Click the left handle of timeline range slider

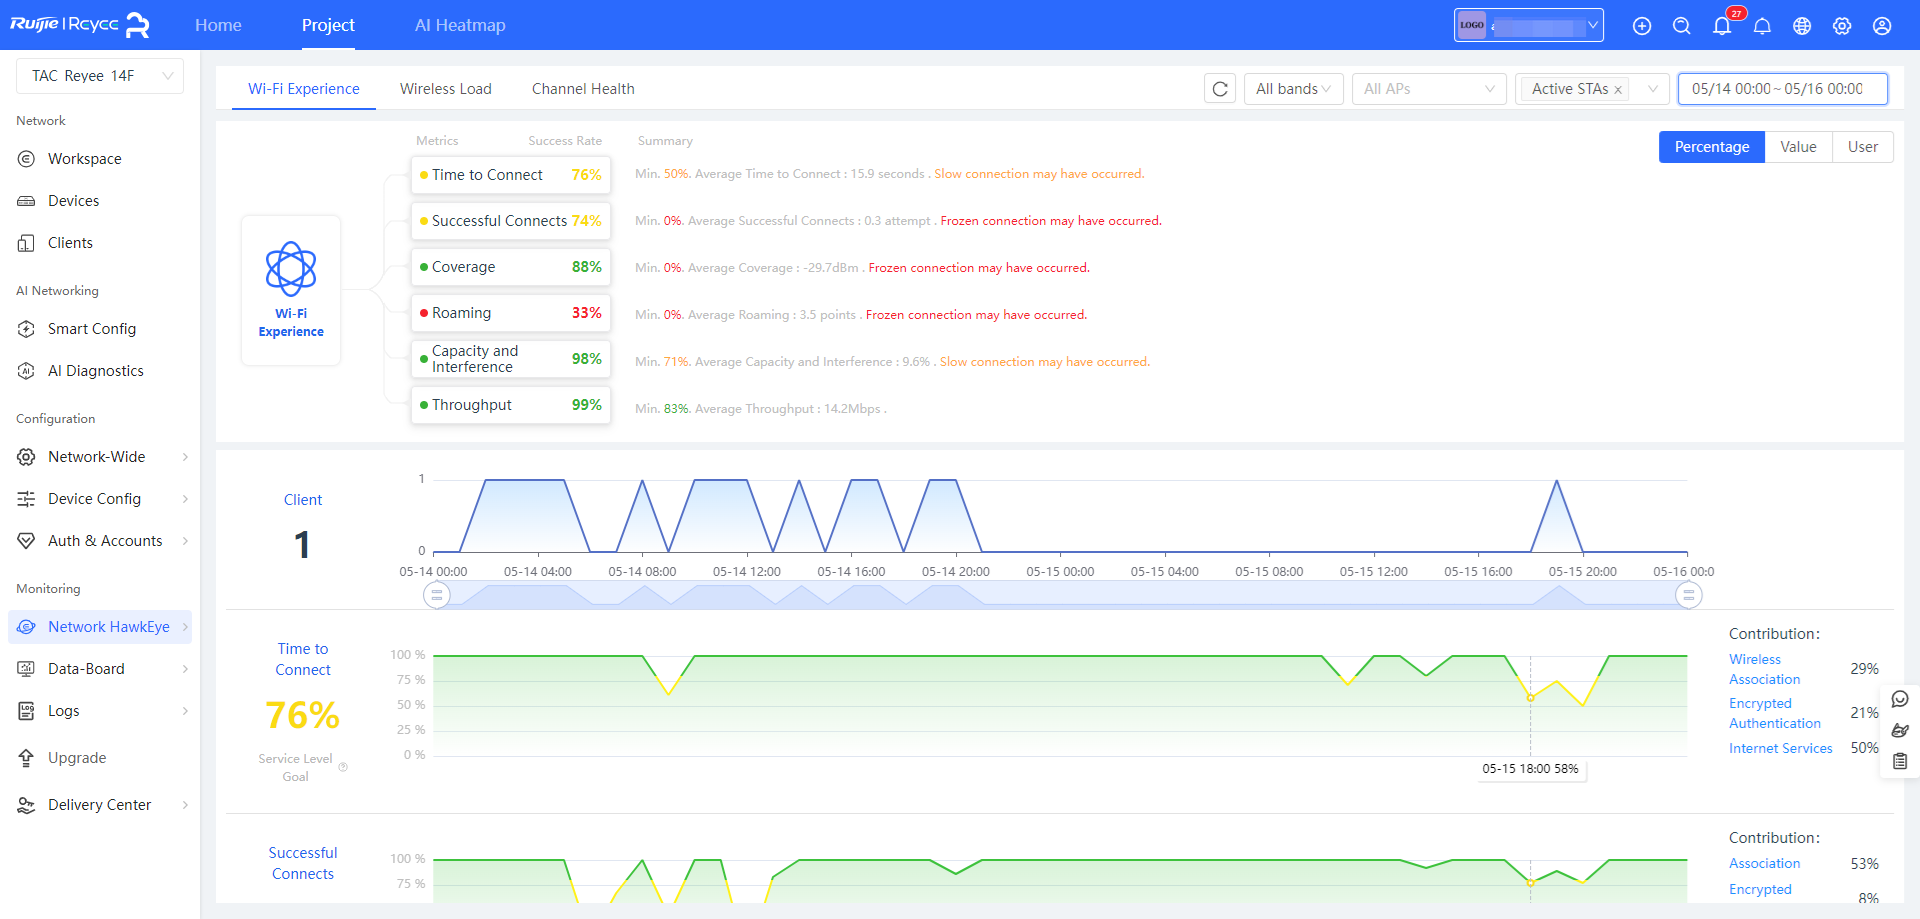click(436, 595)
